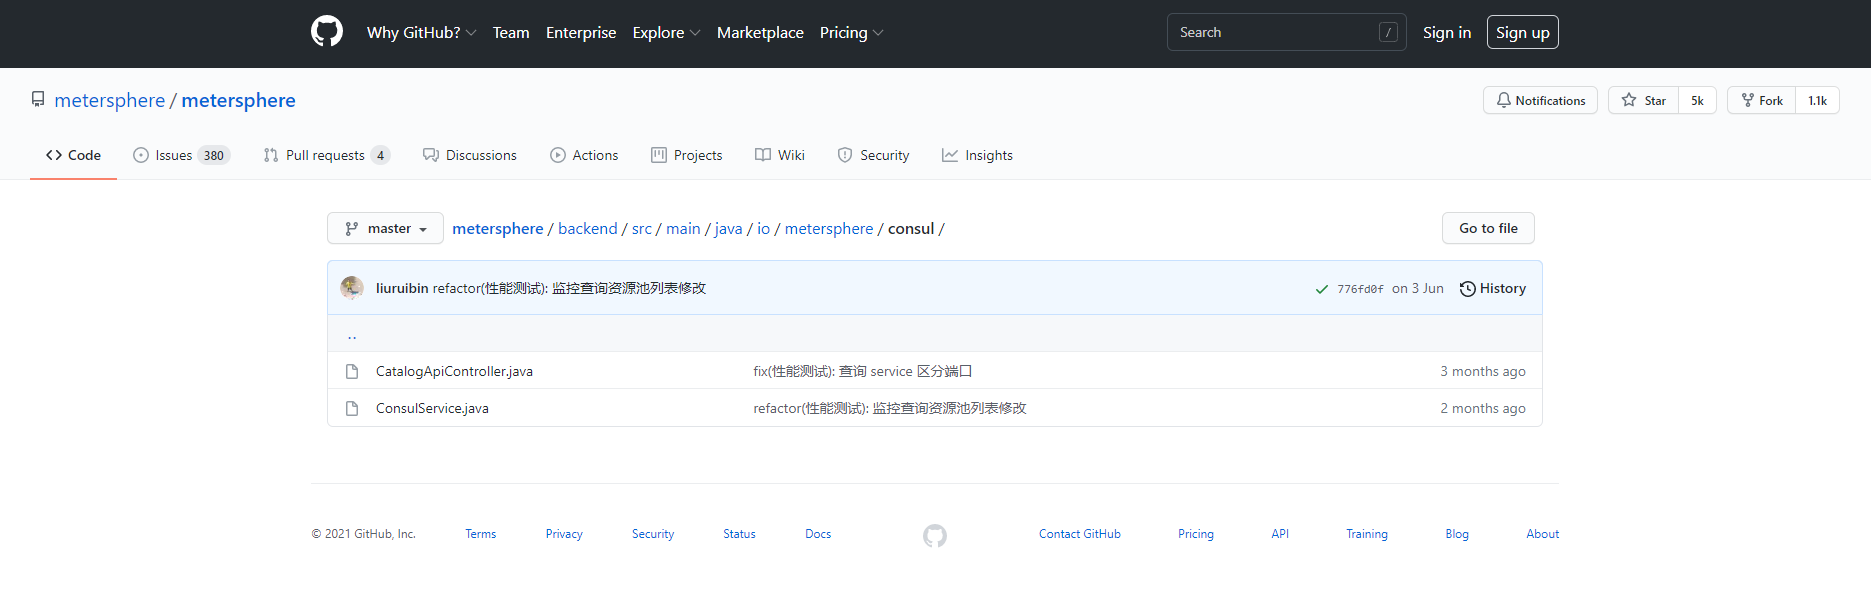Click the slash shortcut icon in search
The image size is (1871, 610).
click(1388, 32)
